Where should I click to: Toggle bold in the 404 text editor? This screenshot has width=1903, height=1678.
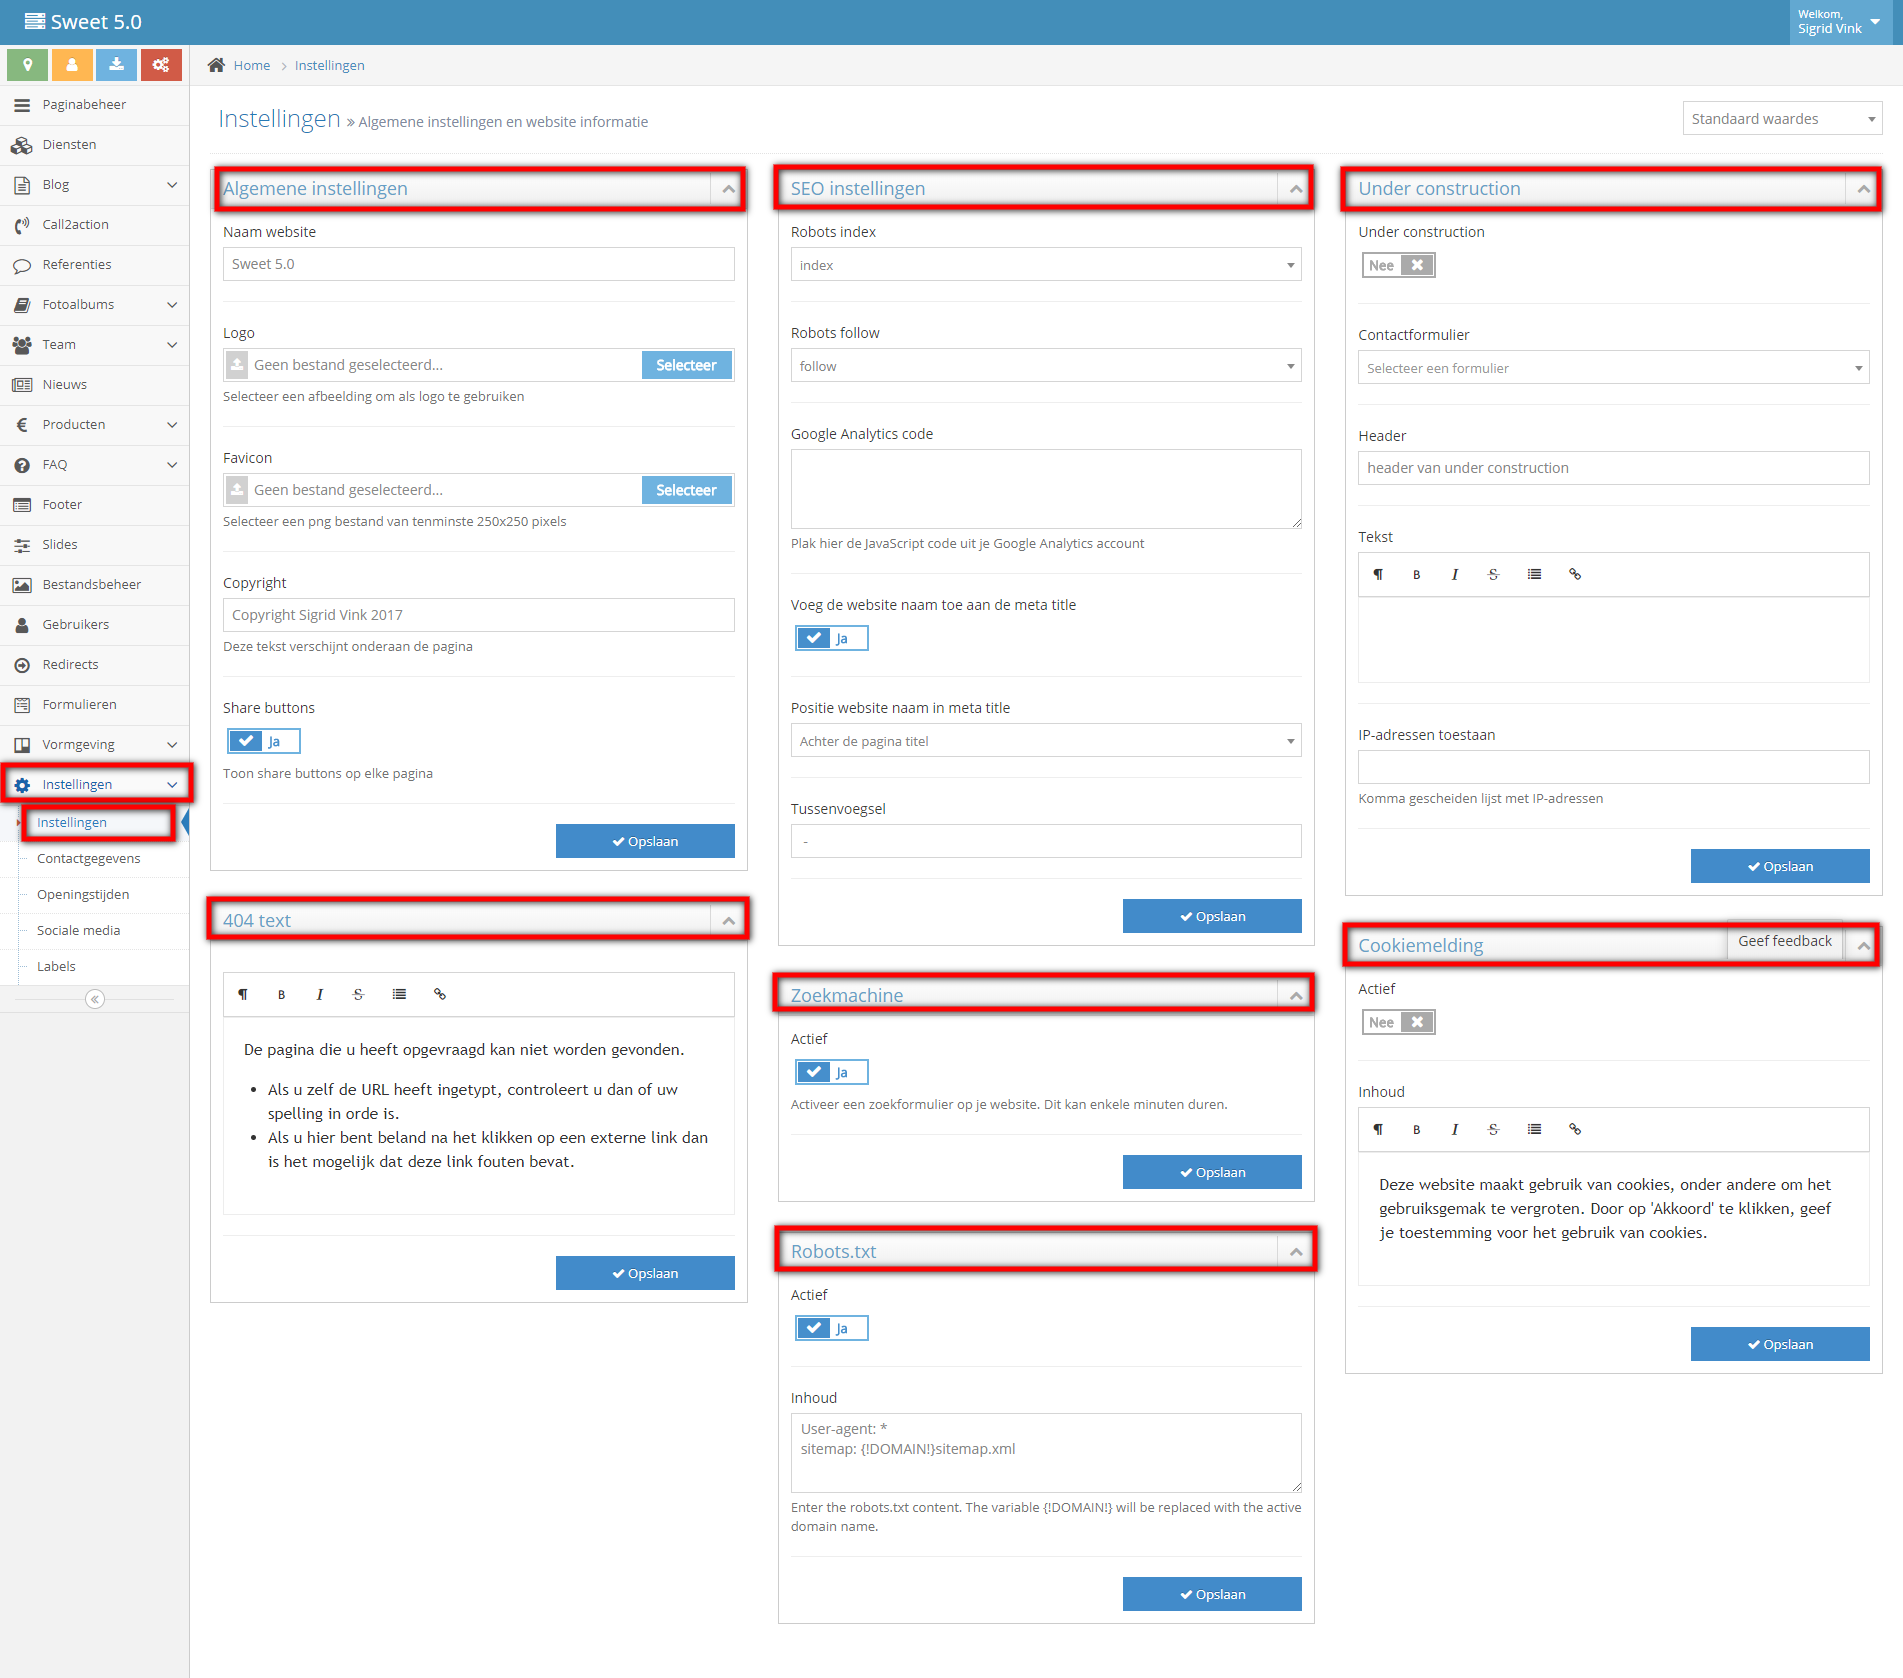(282, 994)
